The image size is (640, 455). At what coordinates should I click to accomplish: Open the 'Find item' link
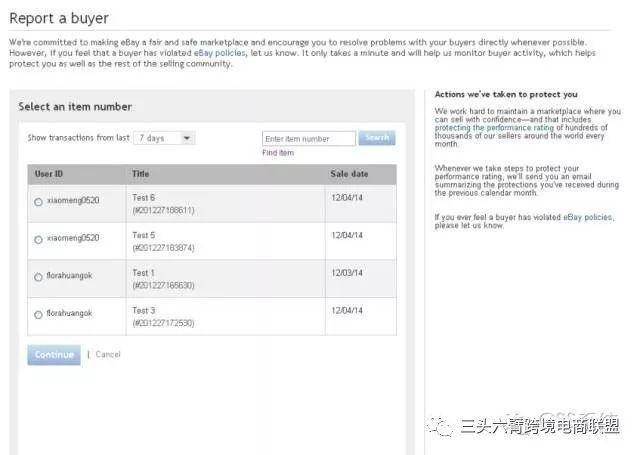point(278,153)
